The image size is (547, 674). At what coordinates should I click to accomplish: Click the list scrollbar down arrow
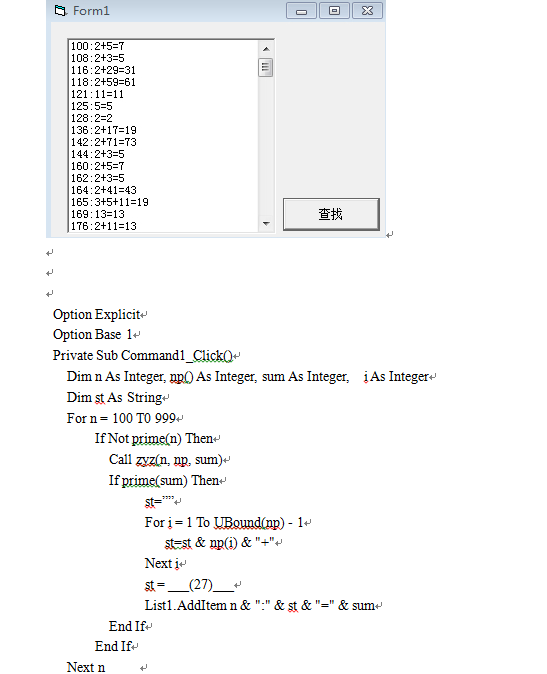[266, 223]
